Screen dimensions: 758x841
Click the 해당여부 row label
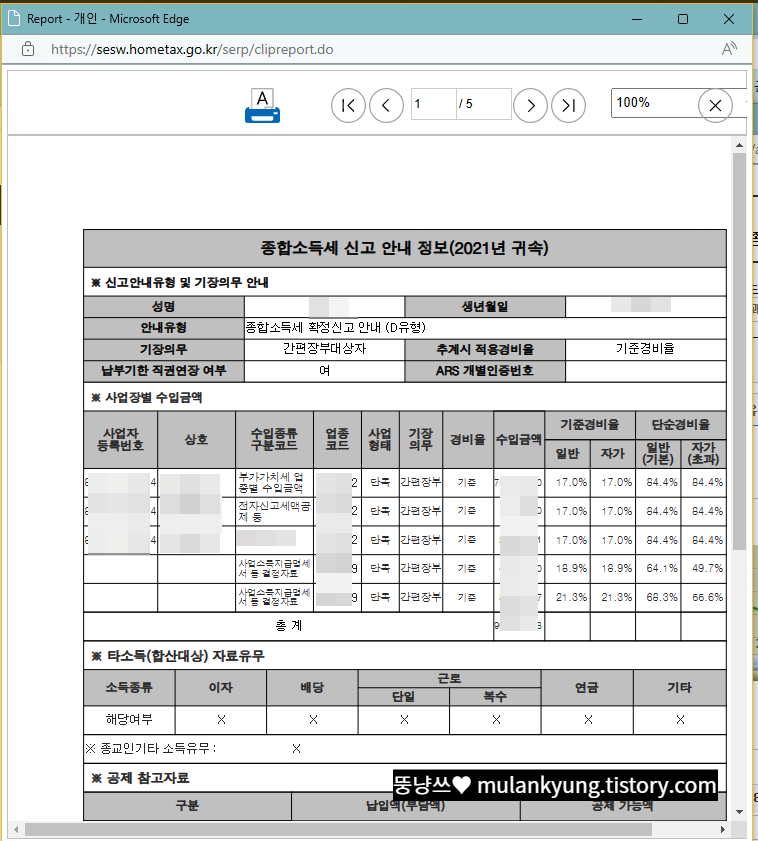pyautogui.click(x=129, y=720)
